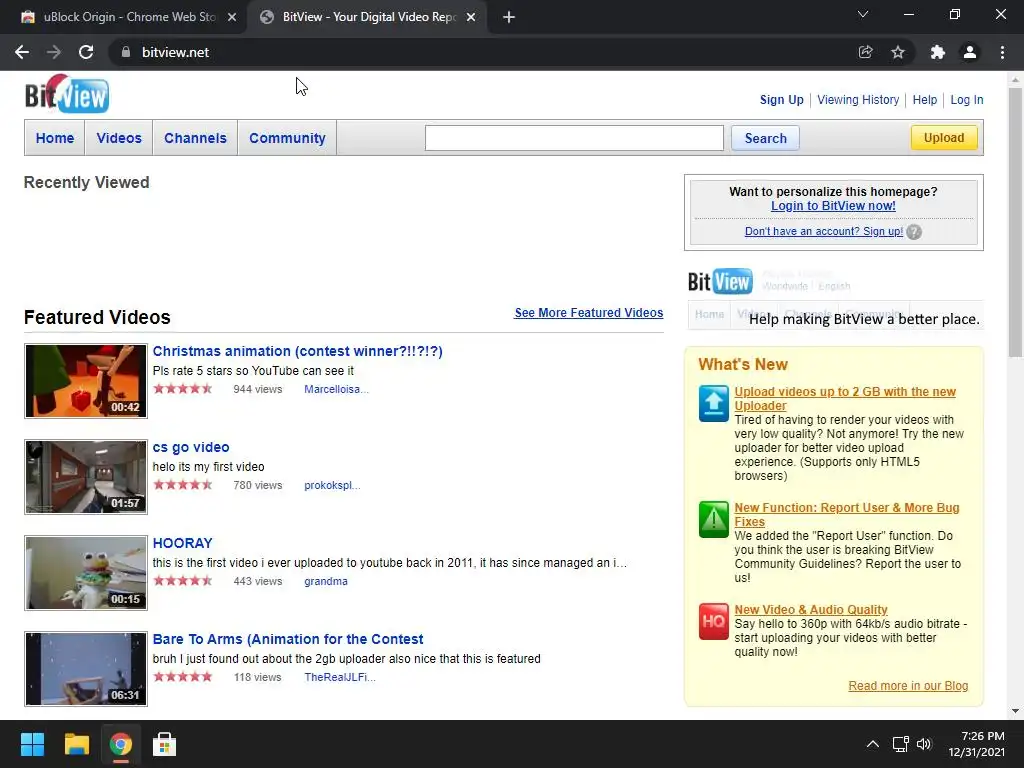Click the network icon in system tray

(901, 744)
